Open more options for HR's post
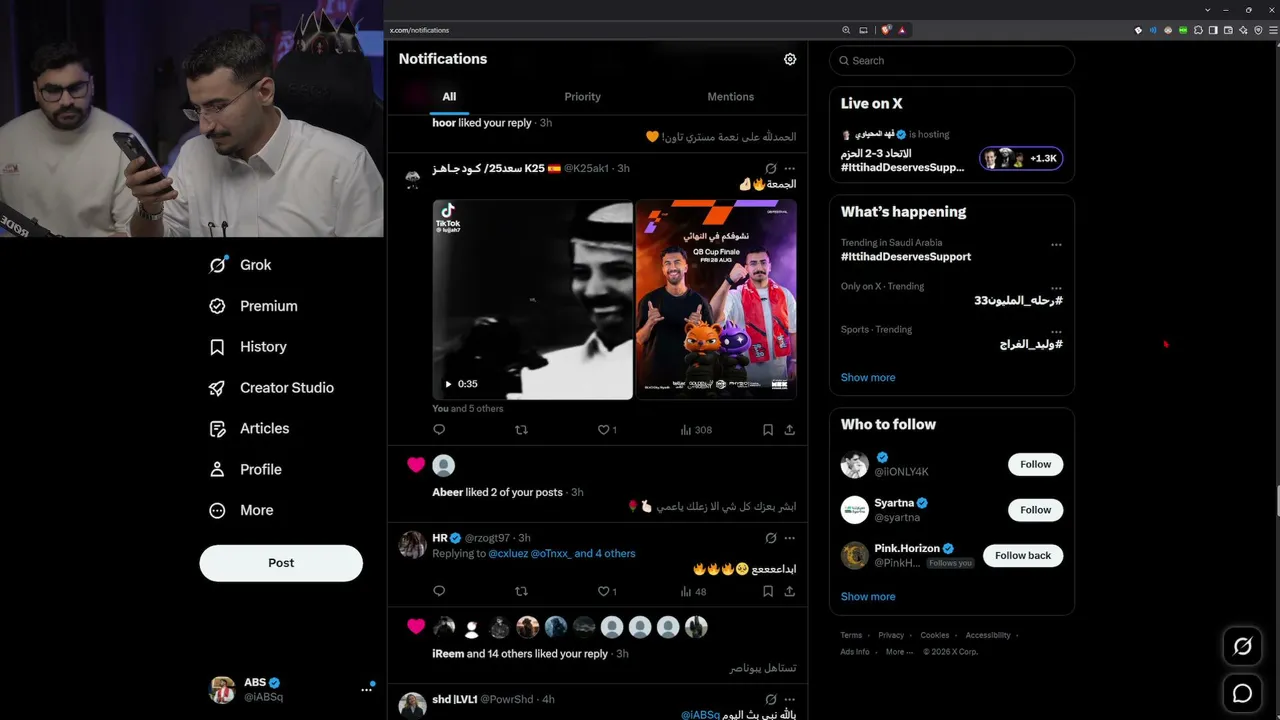The image size is (1280, 720). [790, 538]
